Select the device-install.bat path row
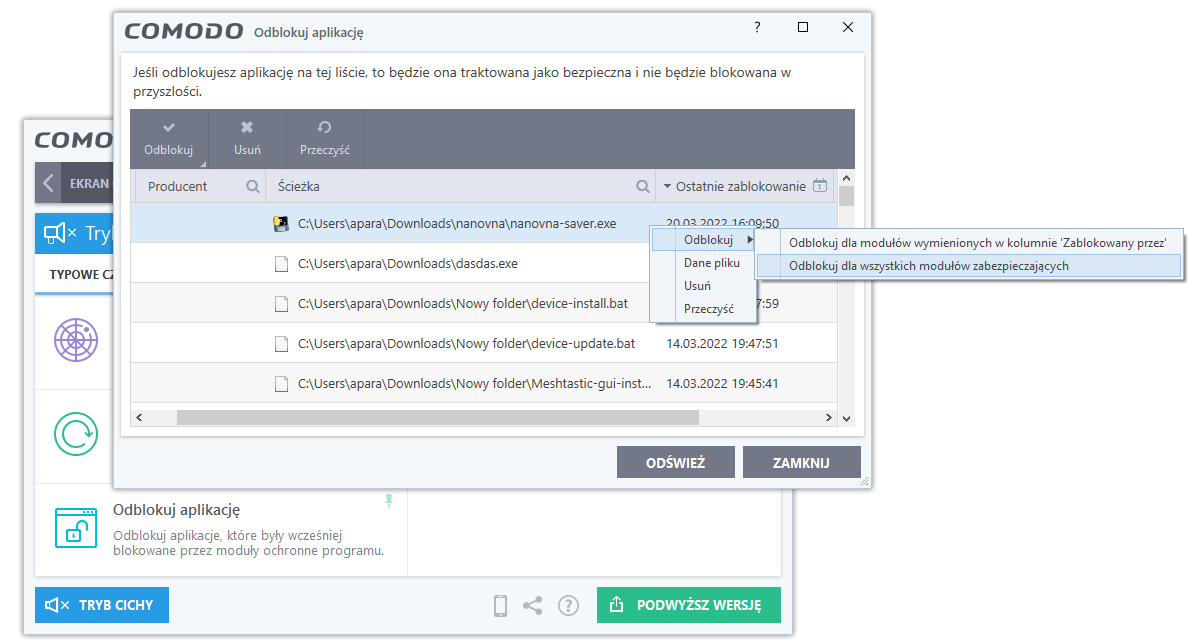This screenshot has width=1195, height=643. click(x=463, y=303)
